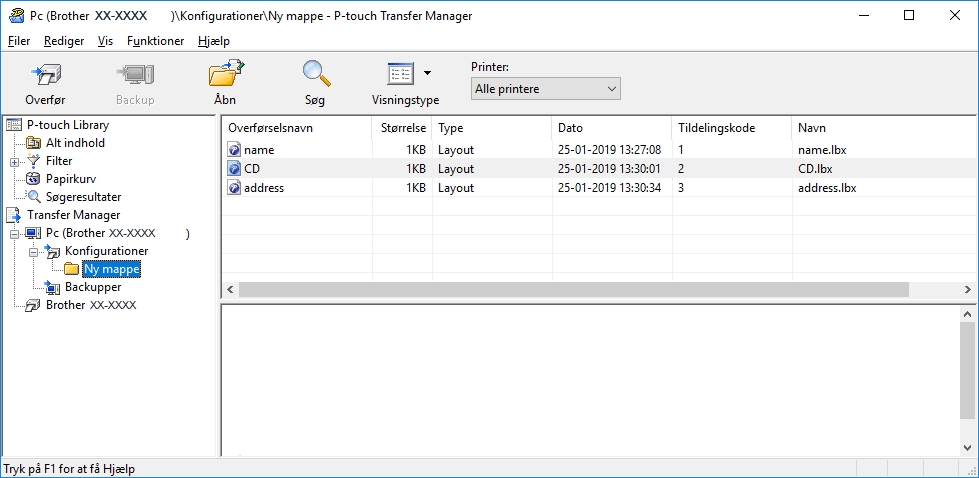
Task: Click the Backupper icon in the tree
Action: (52, 287)
